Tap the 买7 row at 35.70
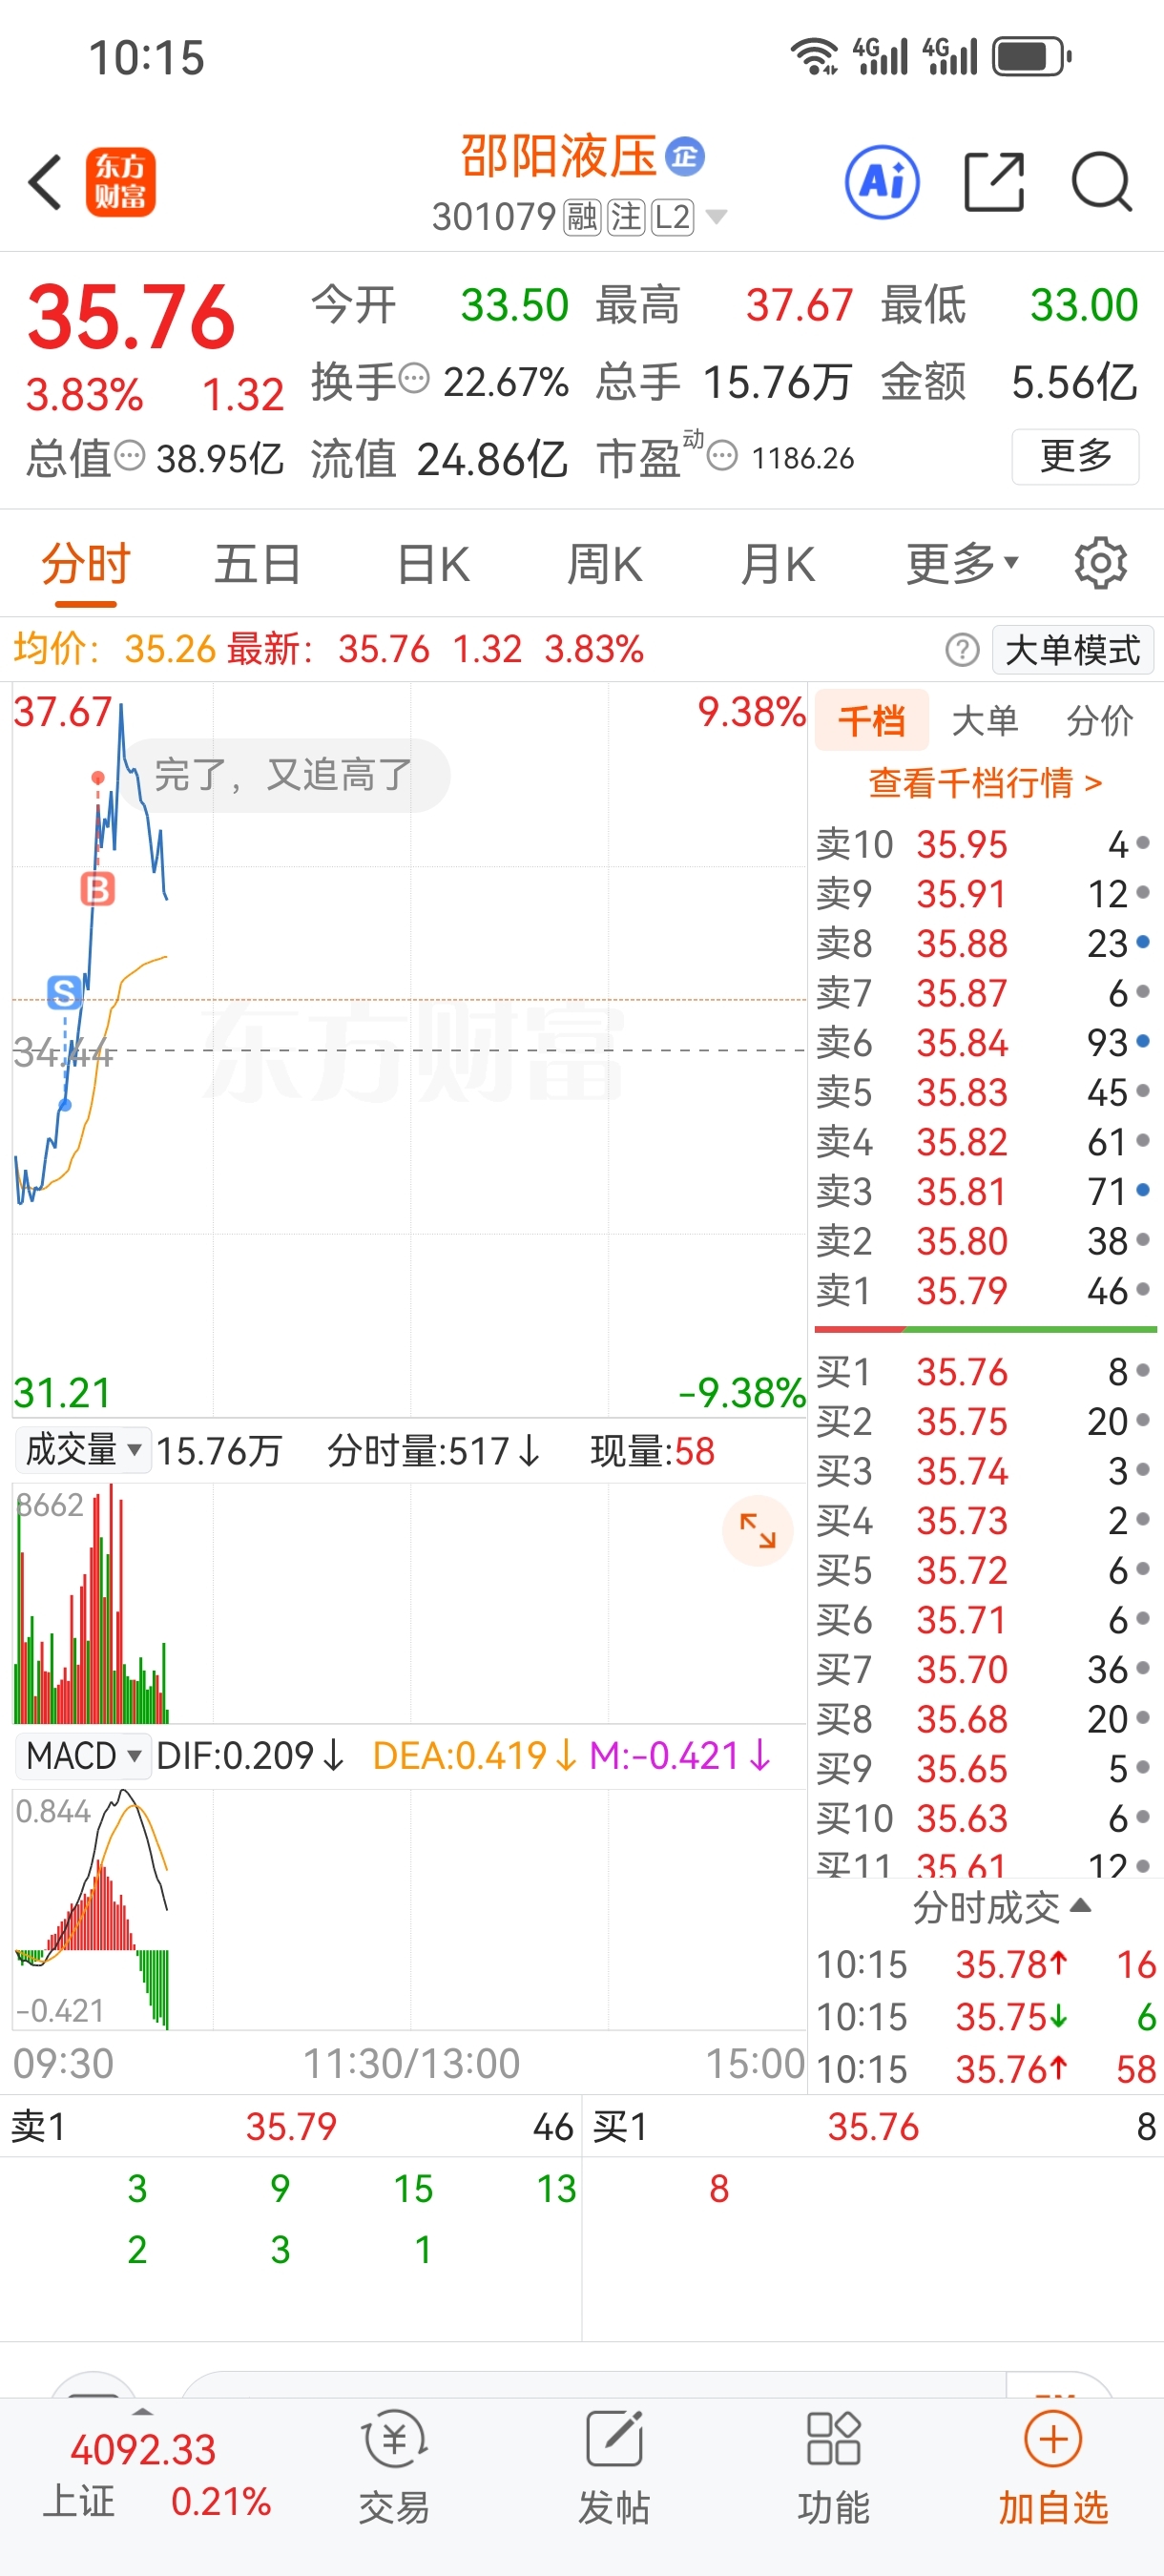 (984, 1669)
